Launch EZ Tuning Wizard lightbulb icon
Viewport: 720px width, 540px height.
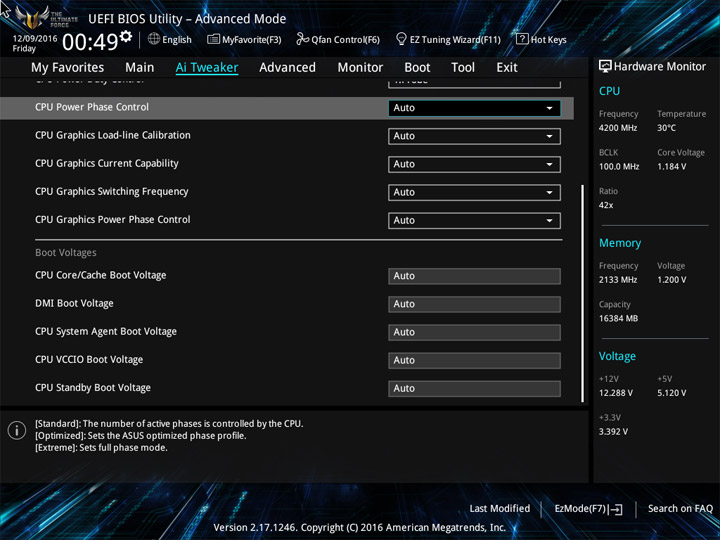coord(401,39)
